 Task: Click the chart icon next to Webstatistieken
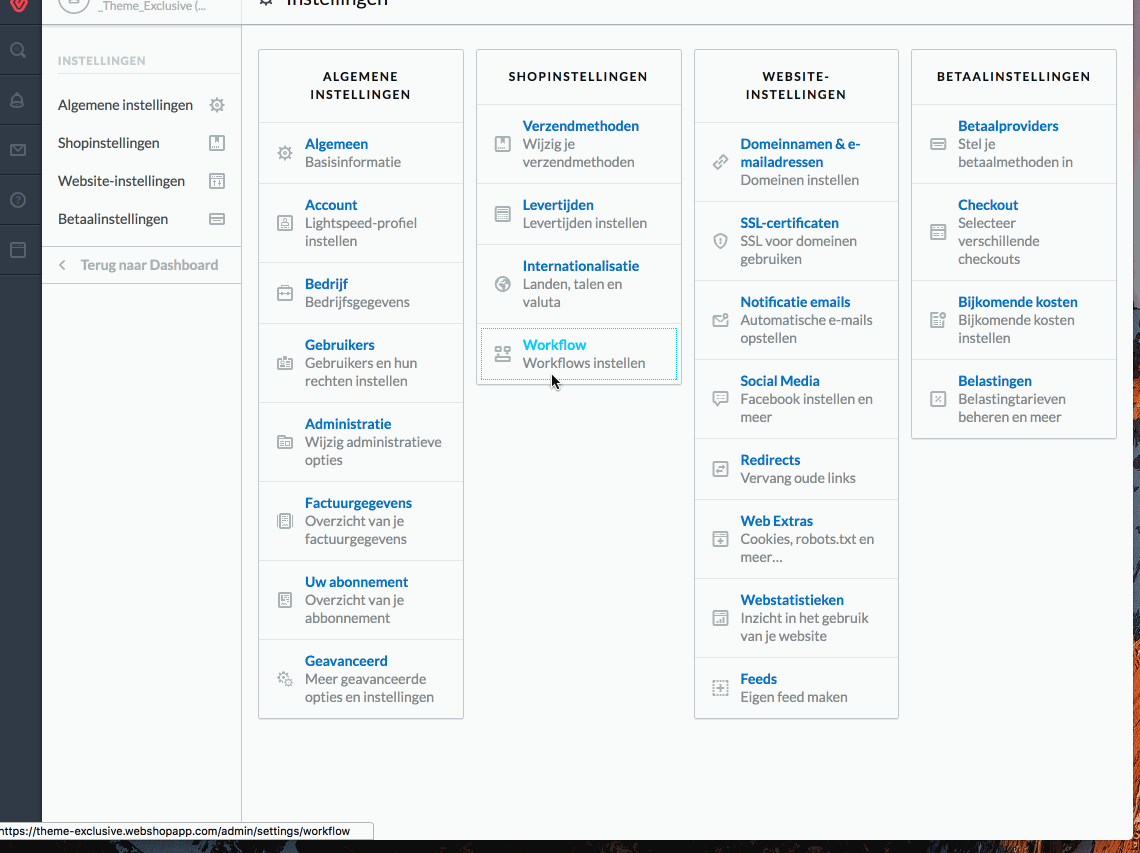tap(720, 618)
